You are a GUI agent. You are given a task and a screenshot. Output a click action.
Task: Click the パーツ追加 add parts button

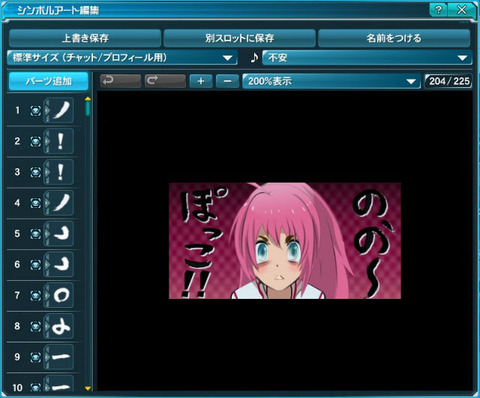click(49, 81)
